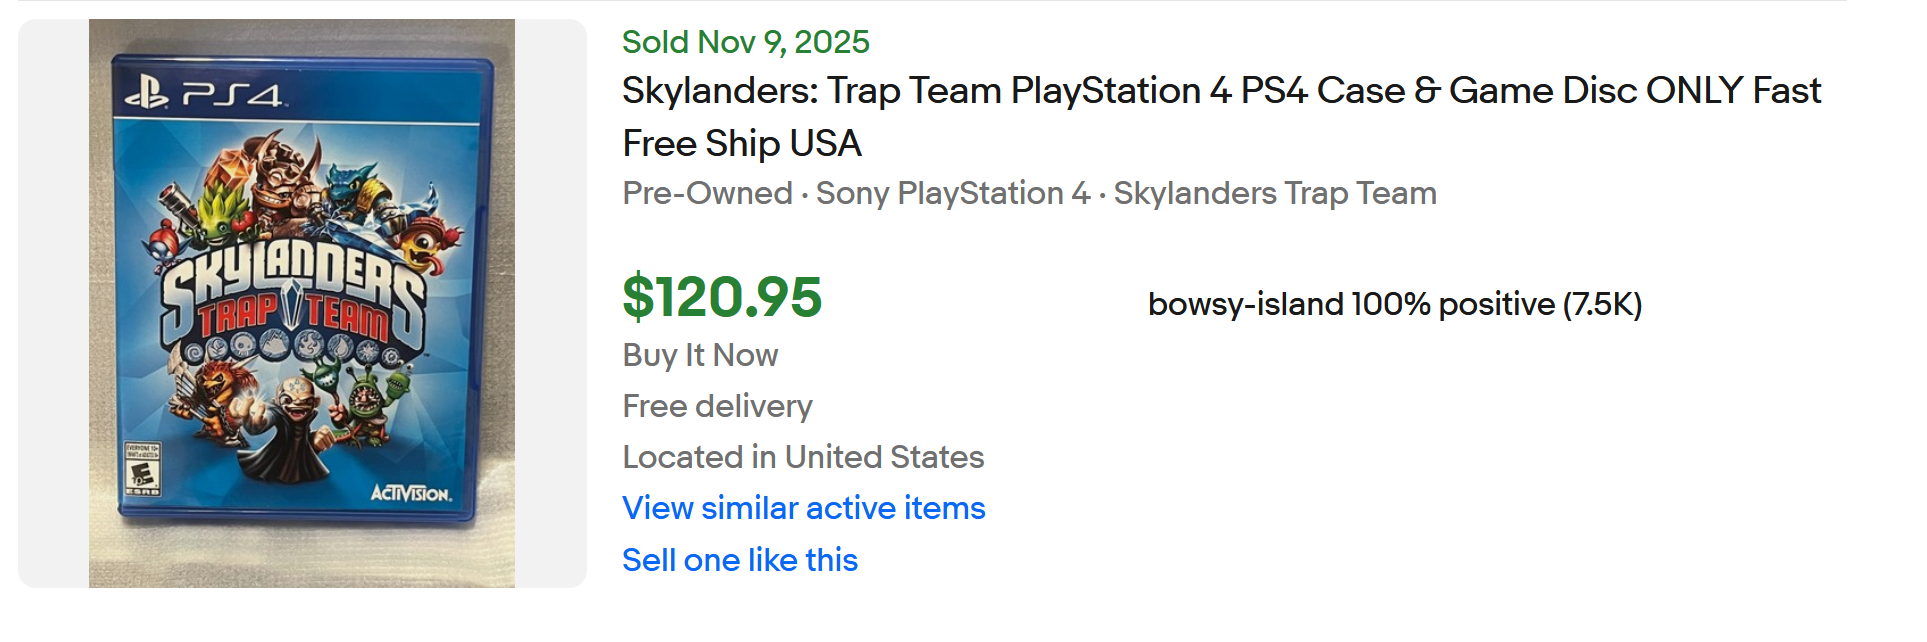This screenshot has height=642, width=1927.
Task: Click the 'Located in United States' text
Action: tap(802, 457)
